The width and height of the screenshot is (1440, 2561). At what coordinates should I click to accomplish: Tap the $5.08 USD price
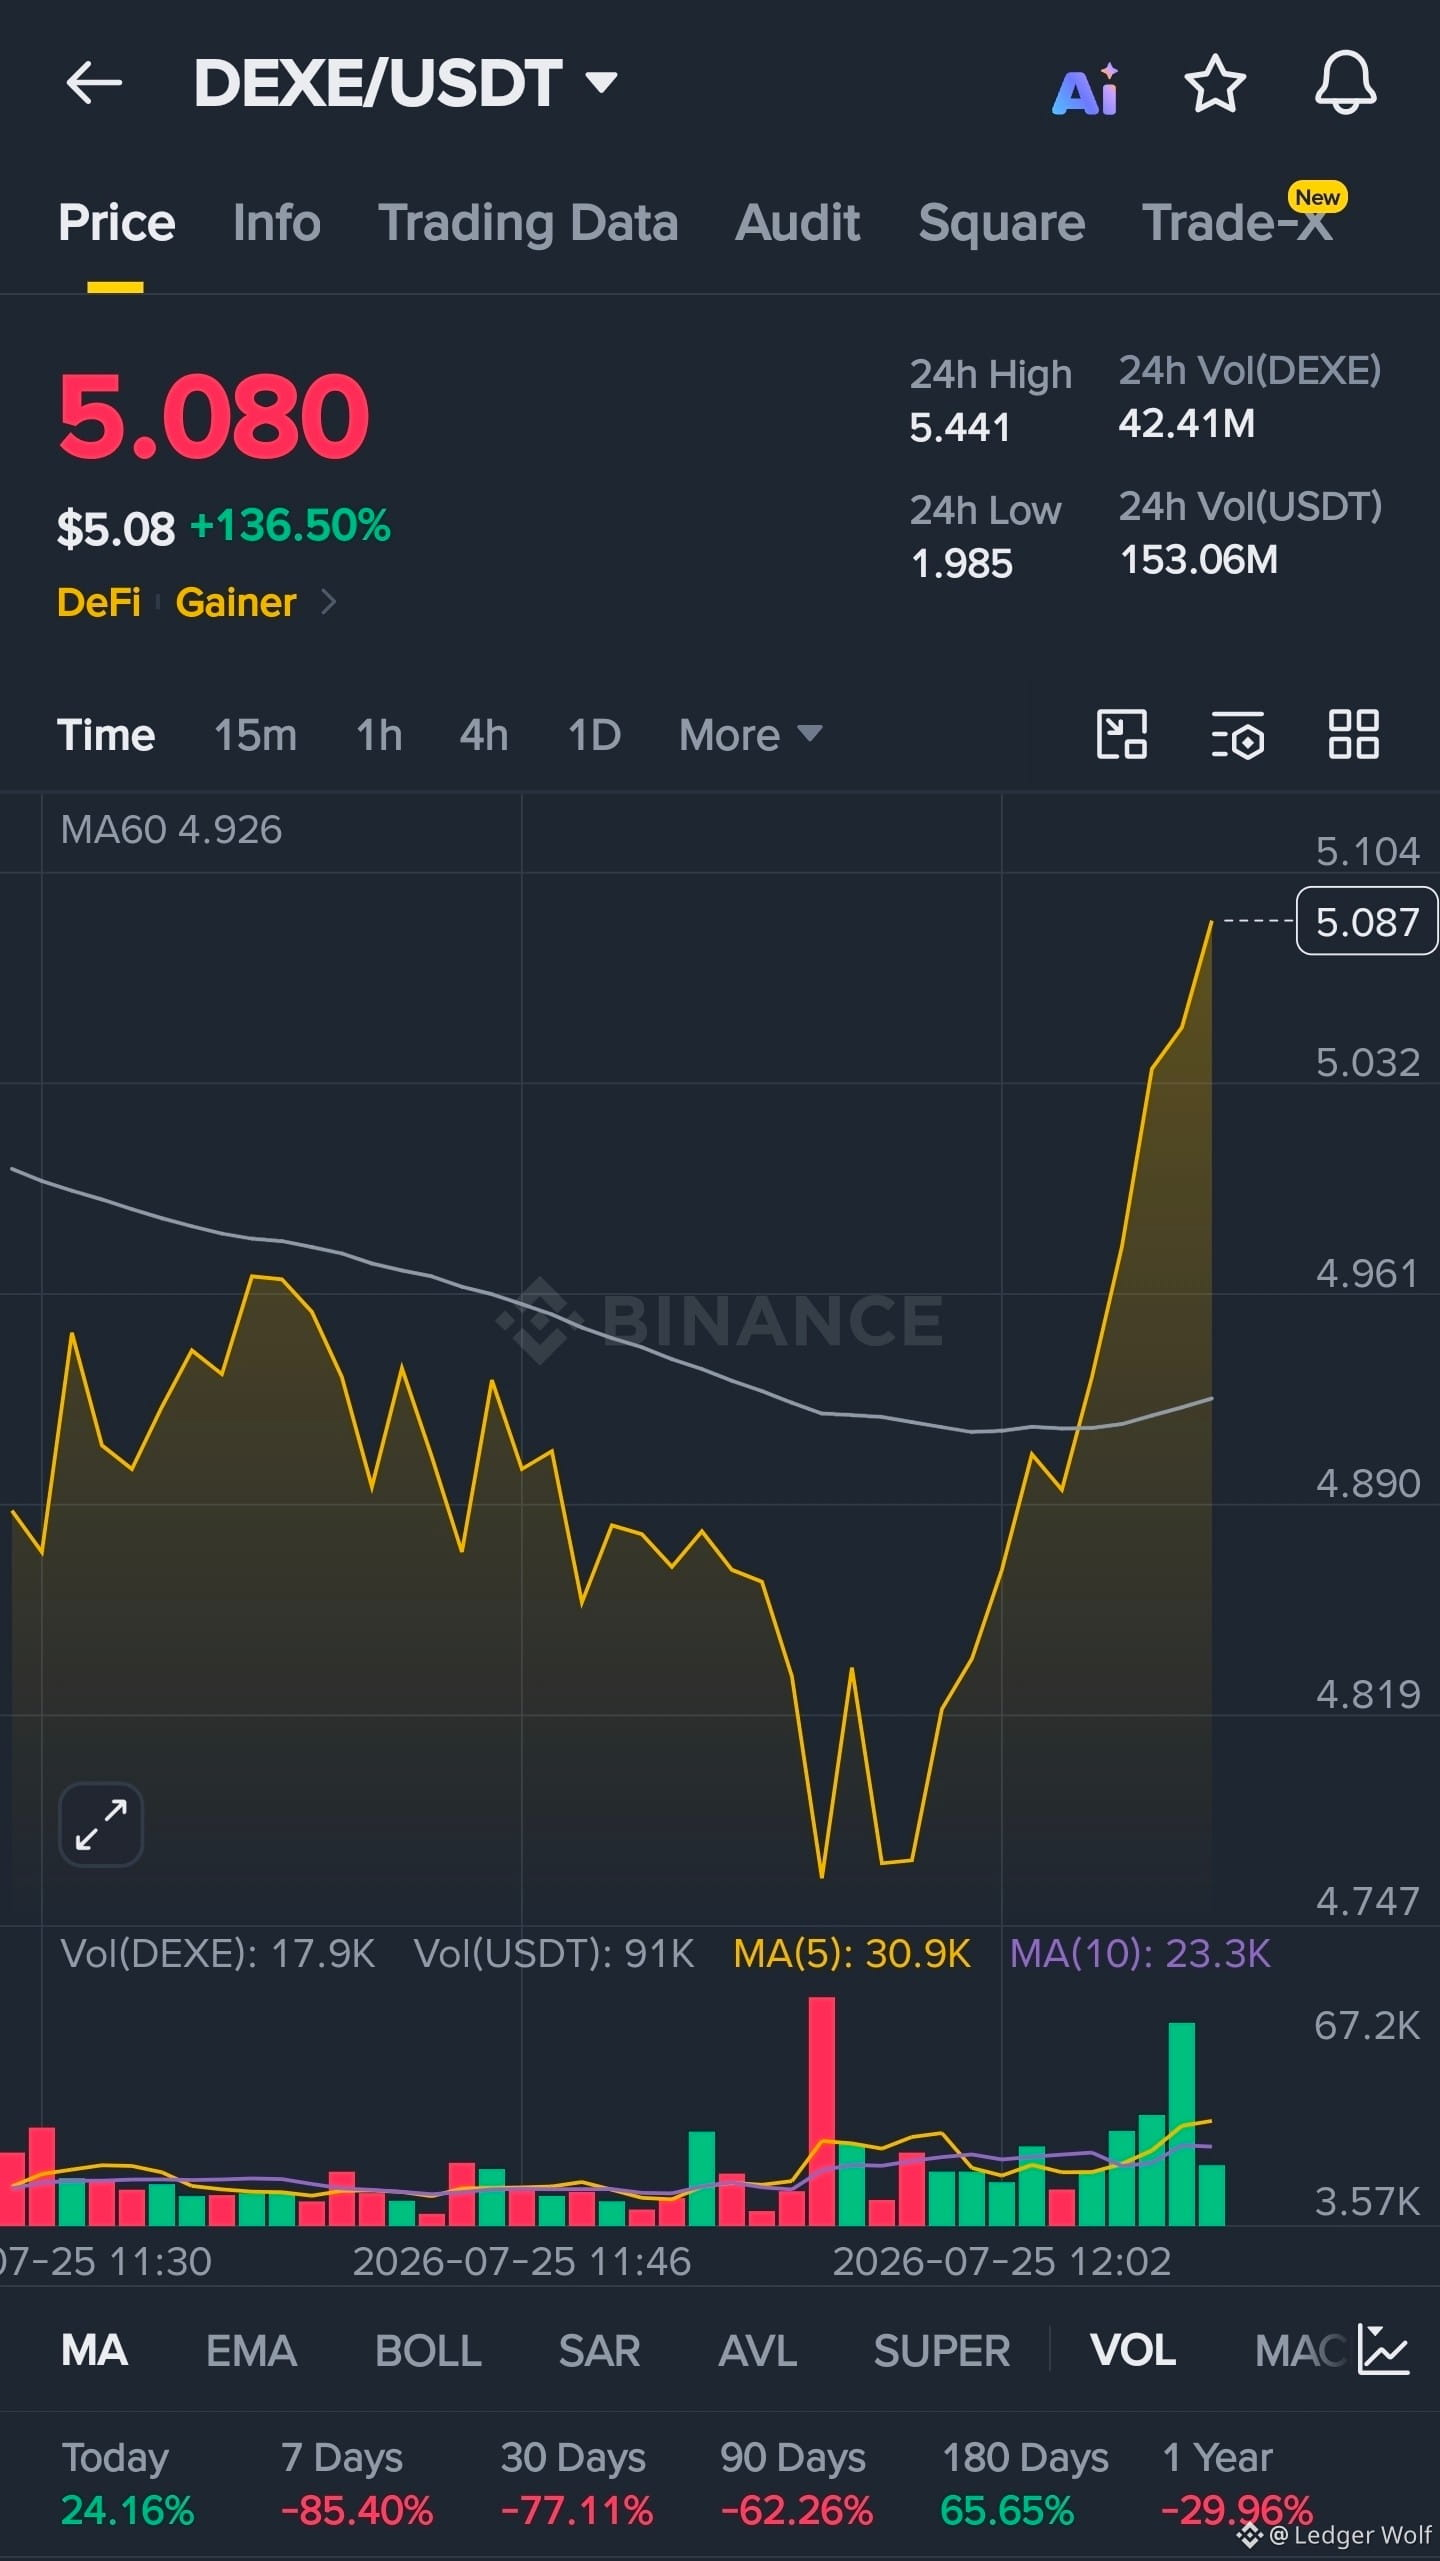pos(116,528)
